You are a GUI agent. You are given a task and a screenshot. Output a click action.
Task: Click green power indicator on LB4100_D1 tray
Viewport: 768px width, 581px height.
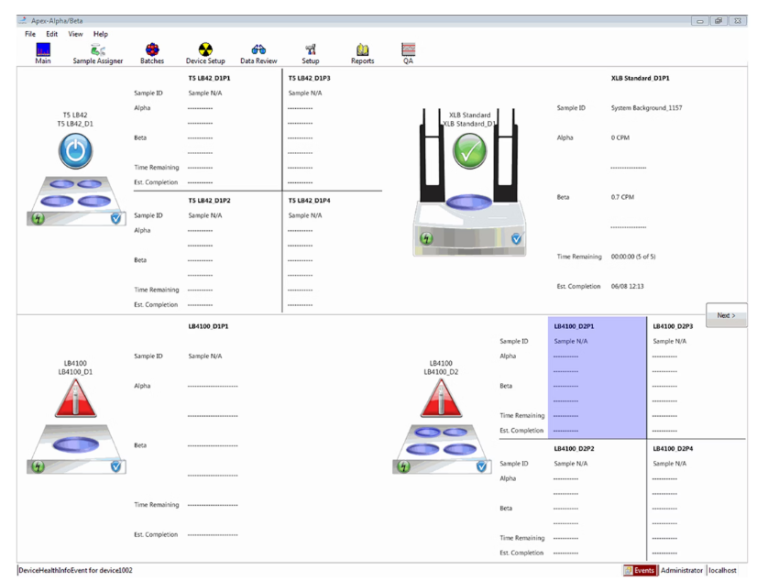[x=38, y=466]
